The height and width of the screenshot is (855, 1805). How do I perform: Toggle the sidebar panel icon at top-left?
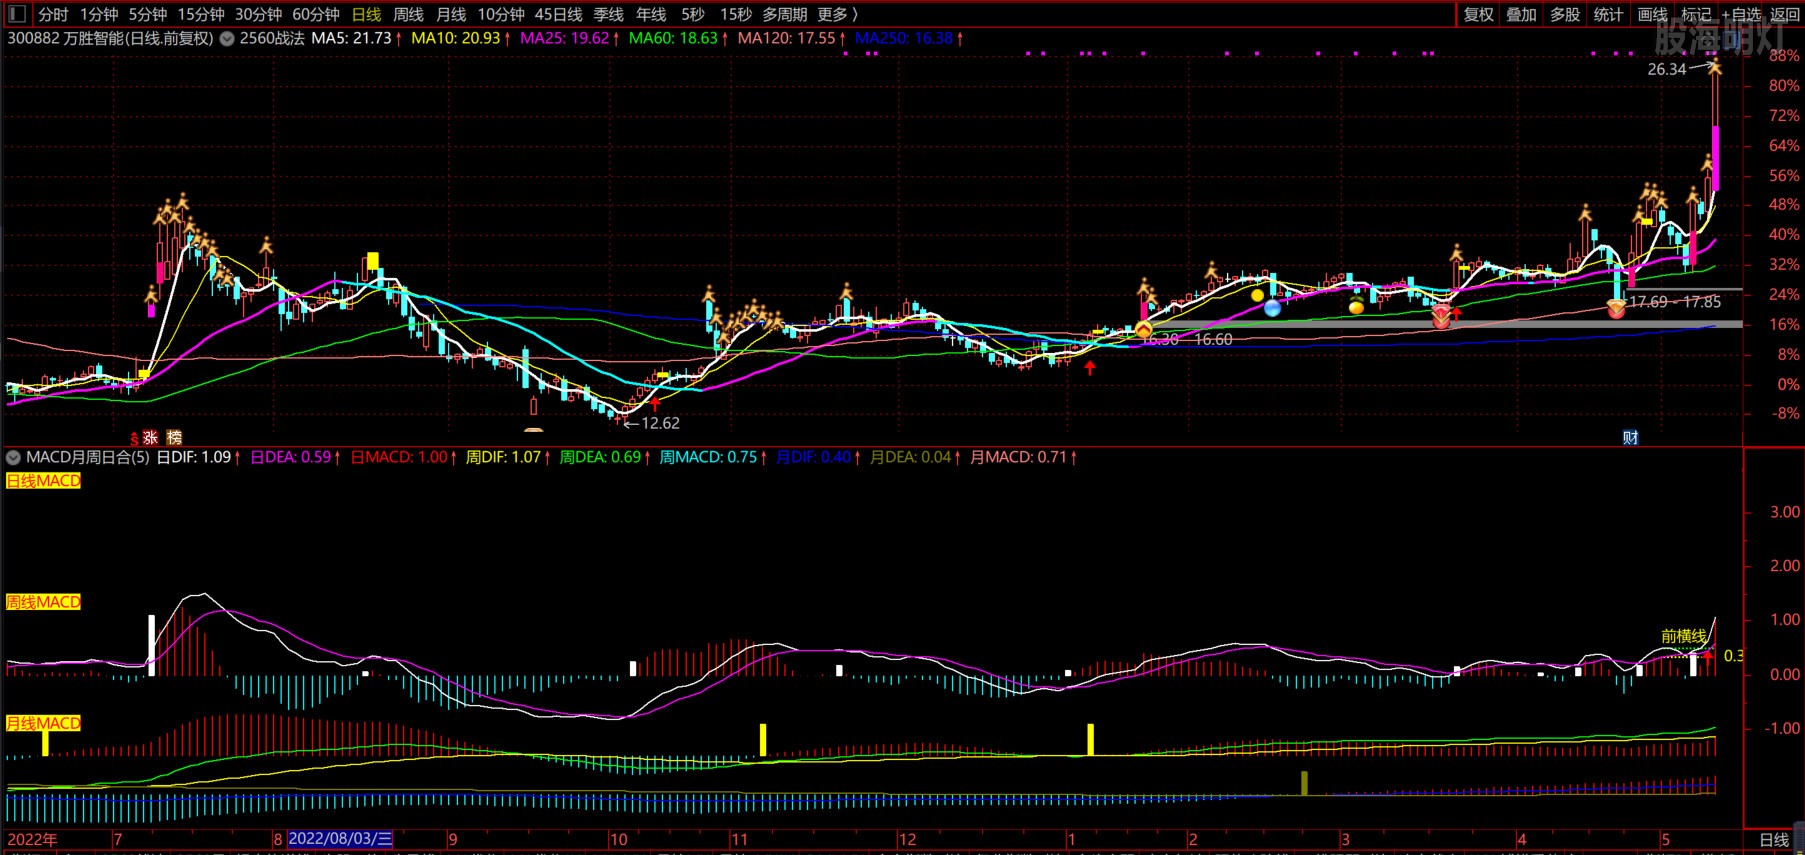16,14
